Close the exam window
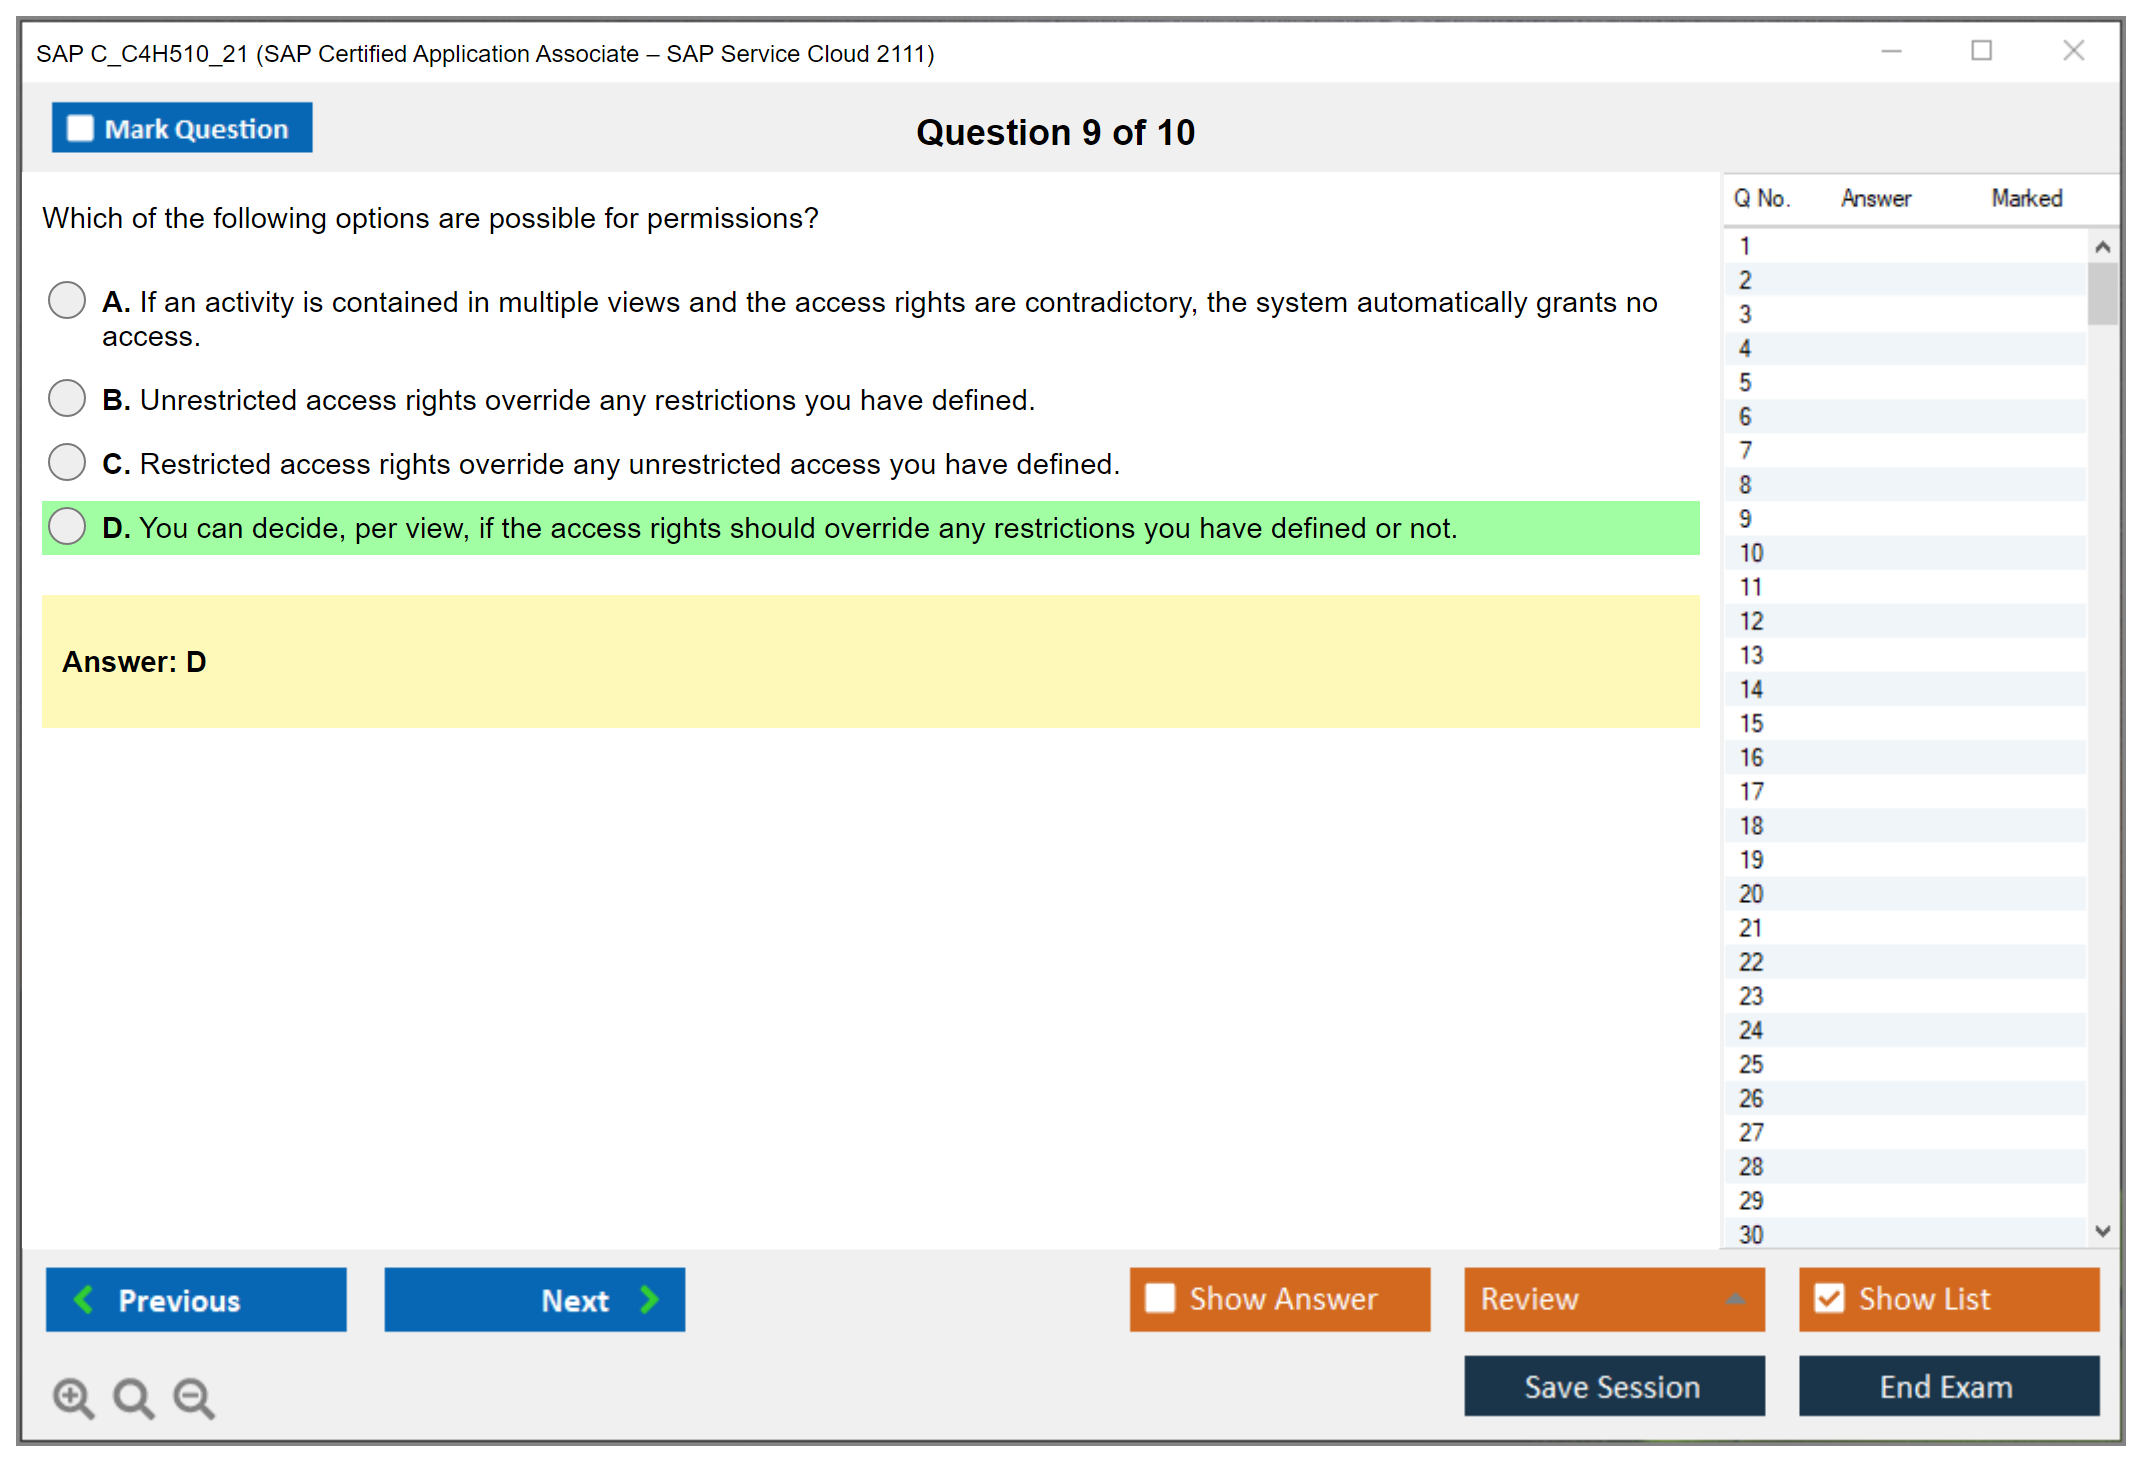Viewport: 2150px width, 1470px height. click(x=2073, y=51)
